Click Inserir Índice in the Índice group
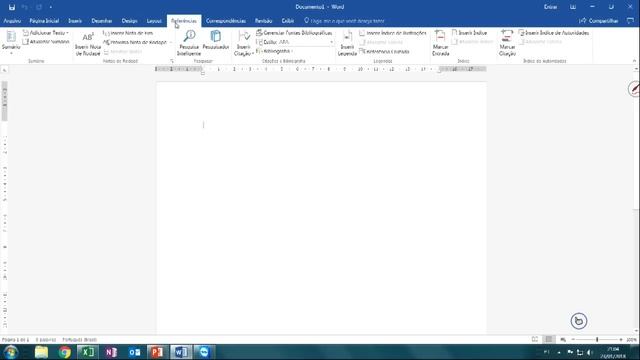The image size is (640, 360). point(469,33)
